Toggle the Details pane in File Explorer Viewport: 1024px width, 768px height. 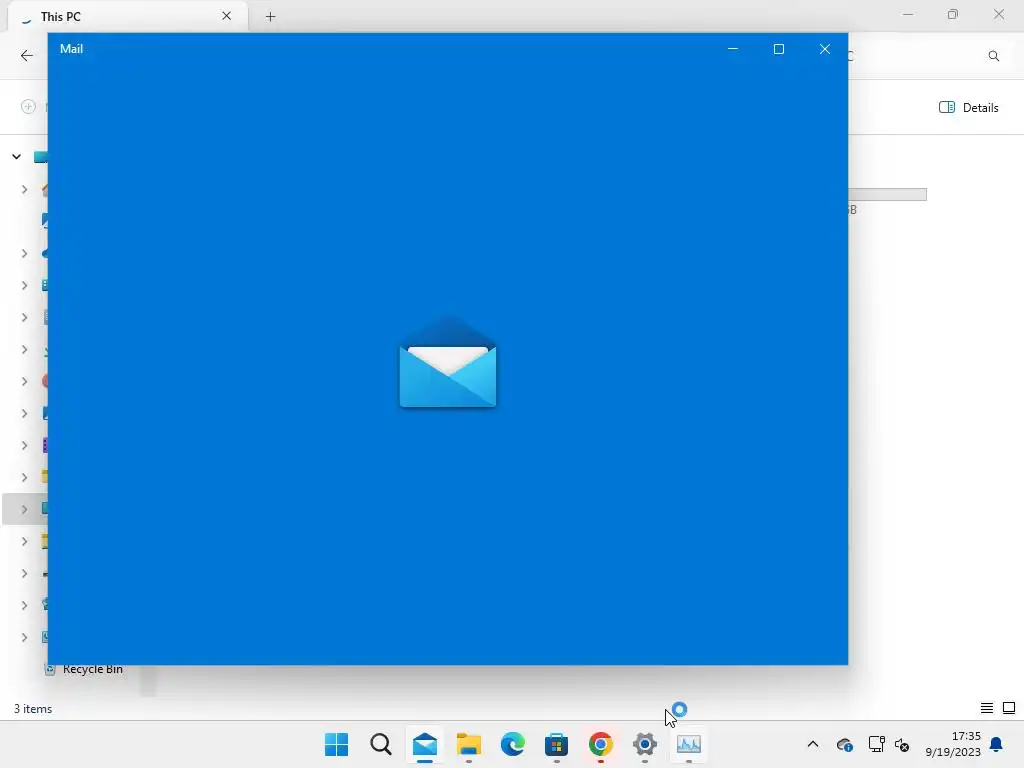(968, 108)
